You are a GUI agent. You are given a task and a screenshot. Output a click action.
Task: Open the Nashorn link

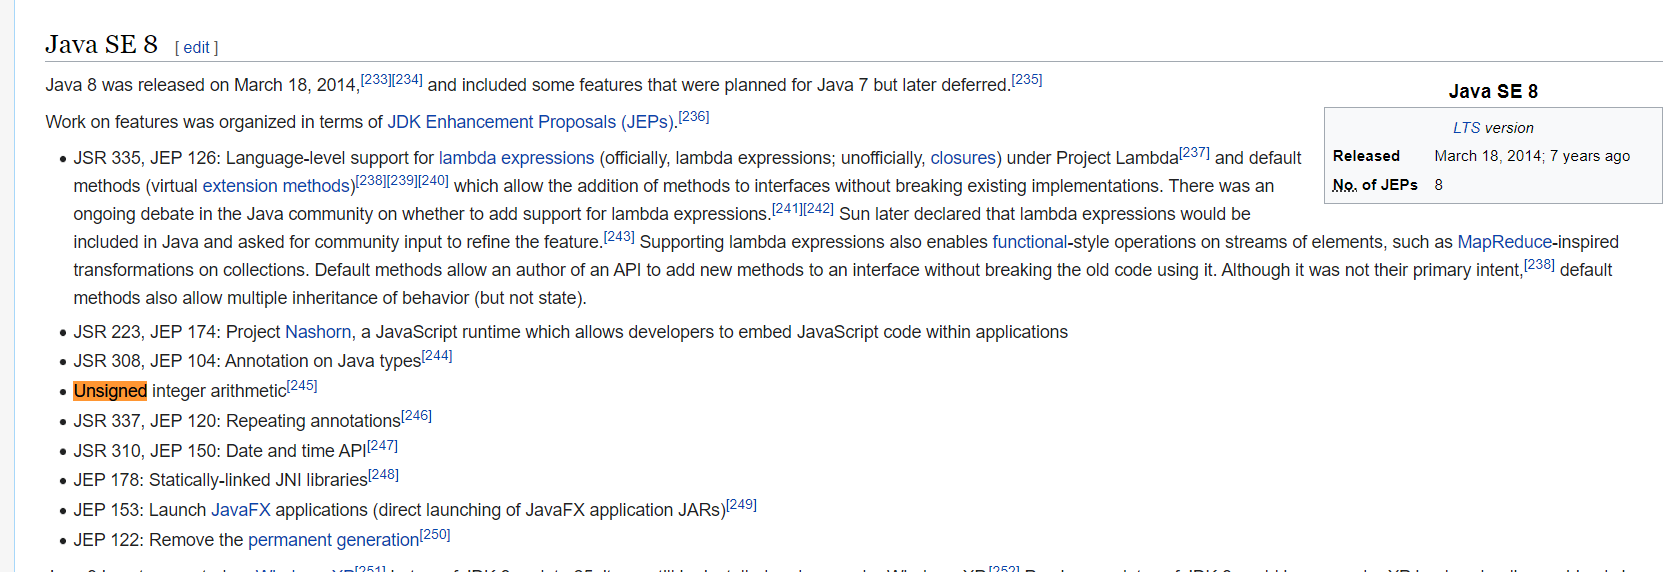point(318,332)
